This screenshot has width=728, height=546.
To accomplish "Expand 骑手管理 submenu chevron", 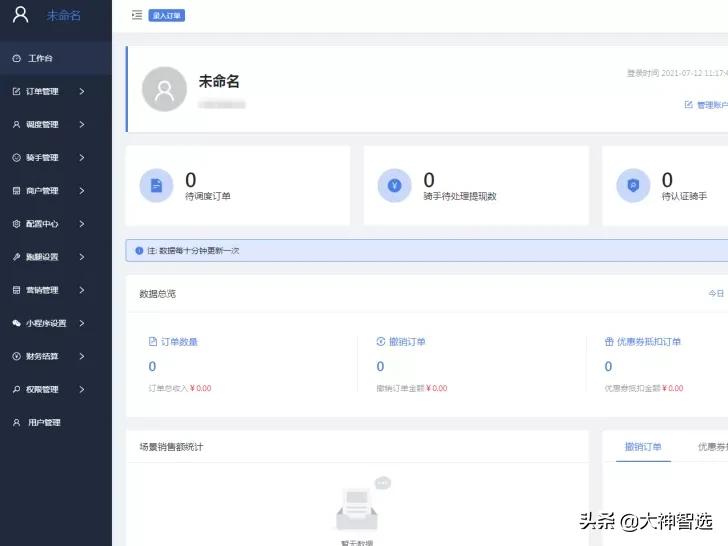I will coord(82,157).
